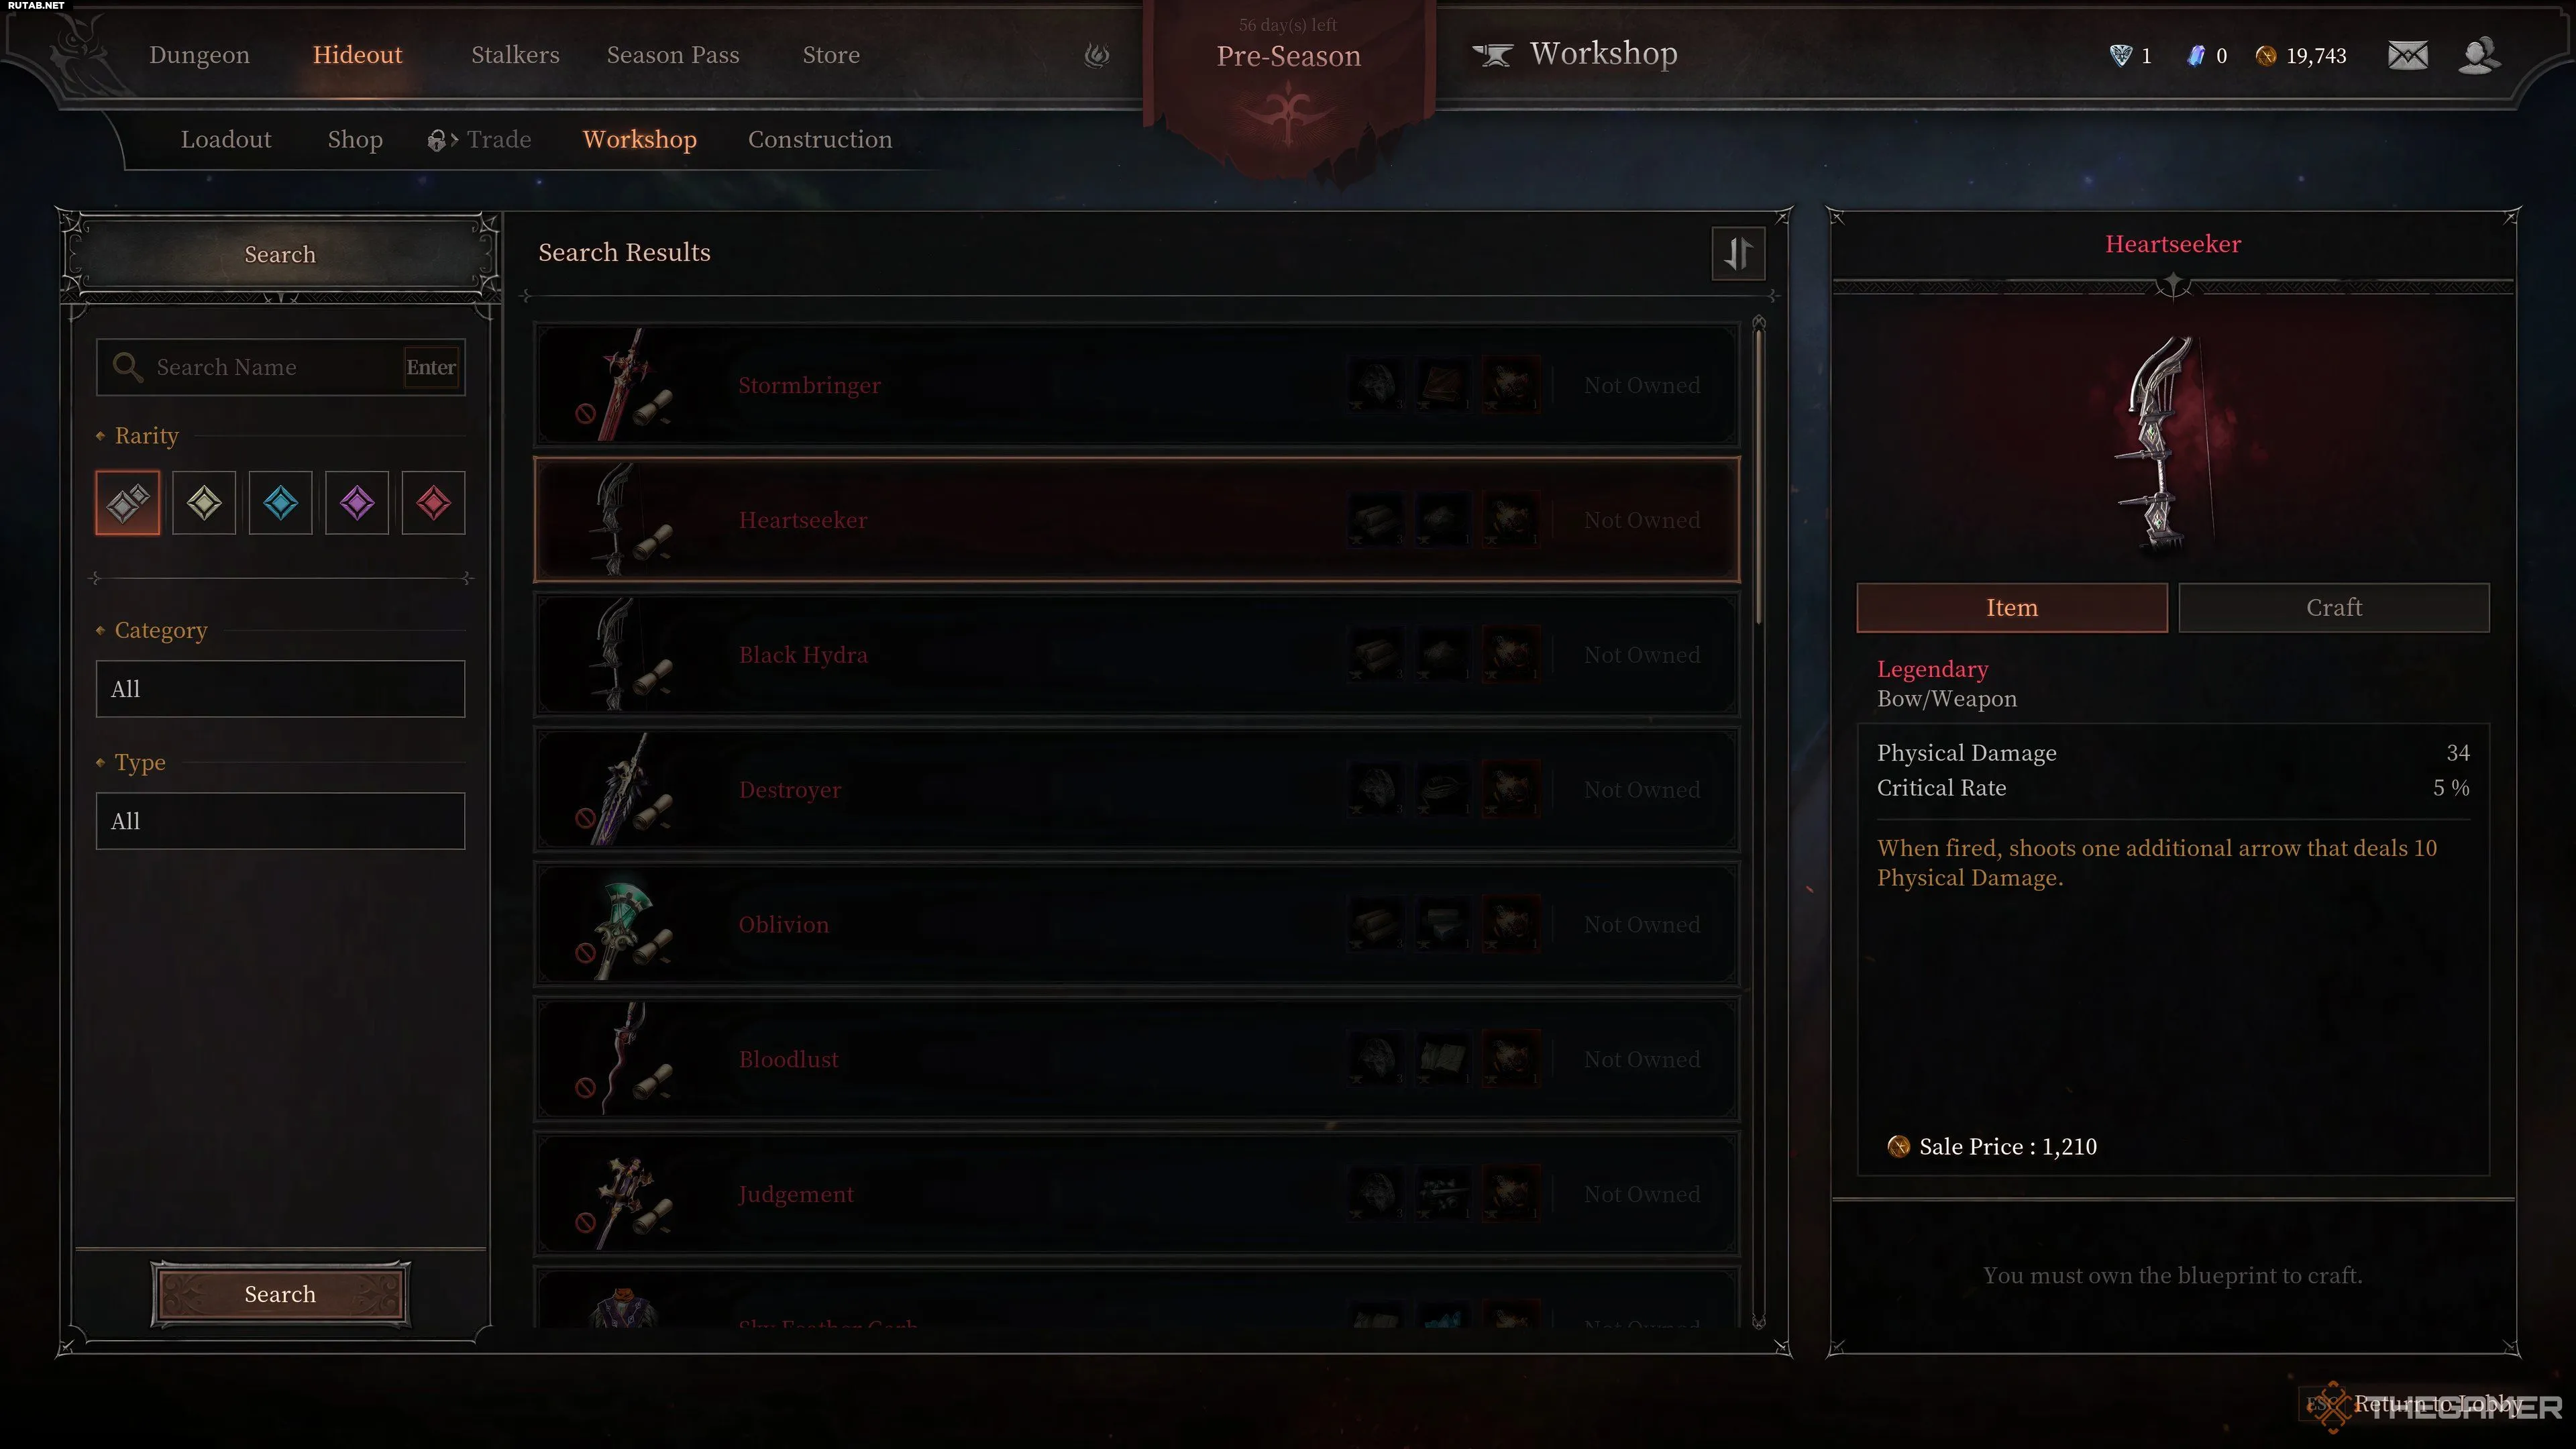This screenshot has width=2576, height=1449.
Task: Go to the Season Pass menu
Action: pyautogui.click(x=673, y=55)
